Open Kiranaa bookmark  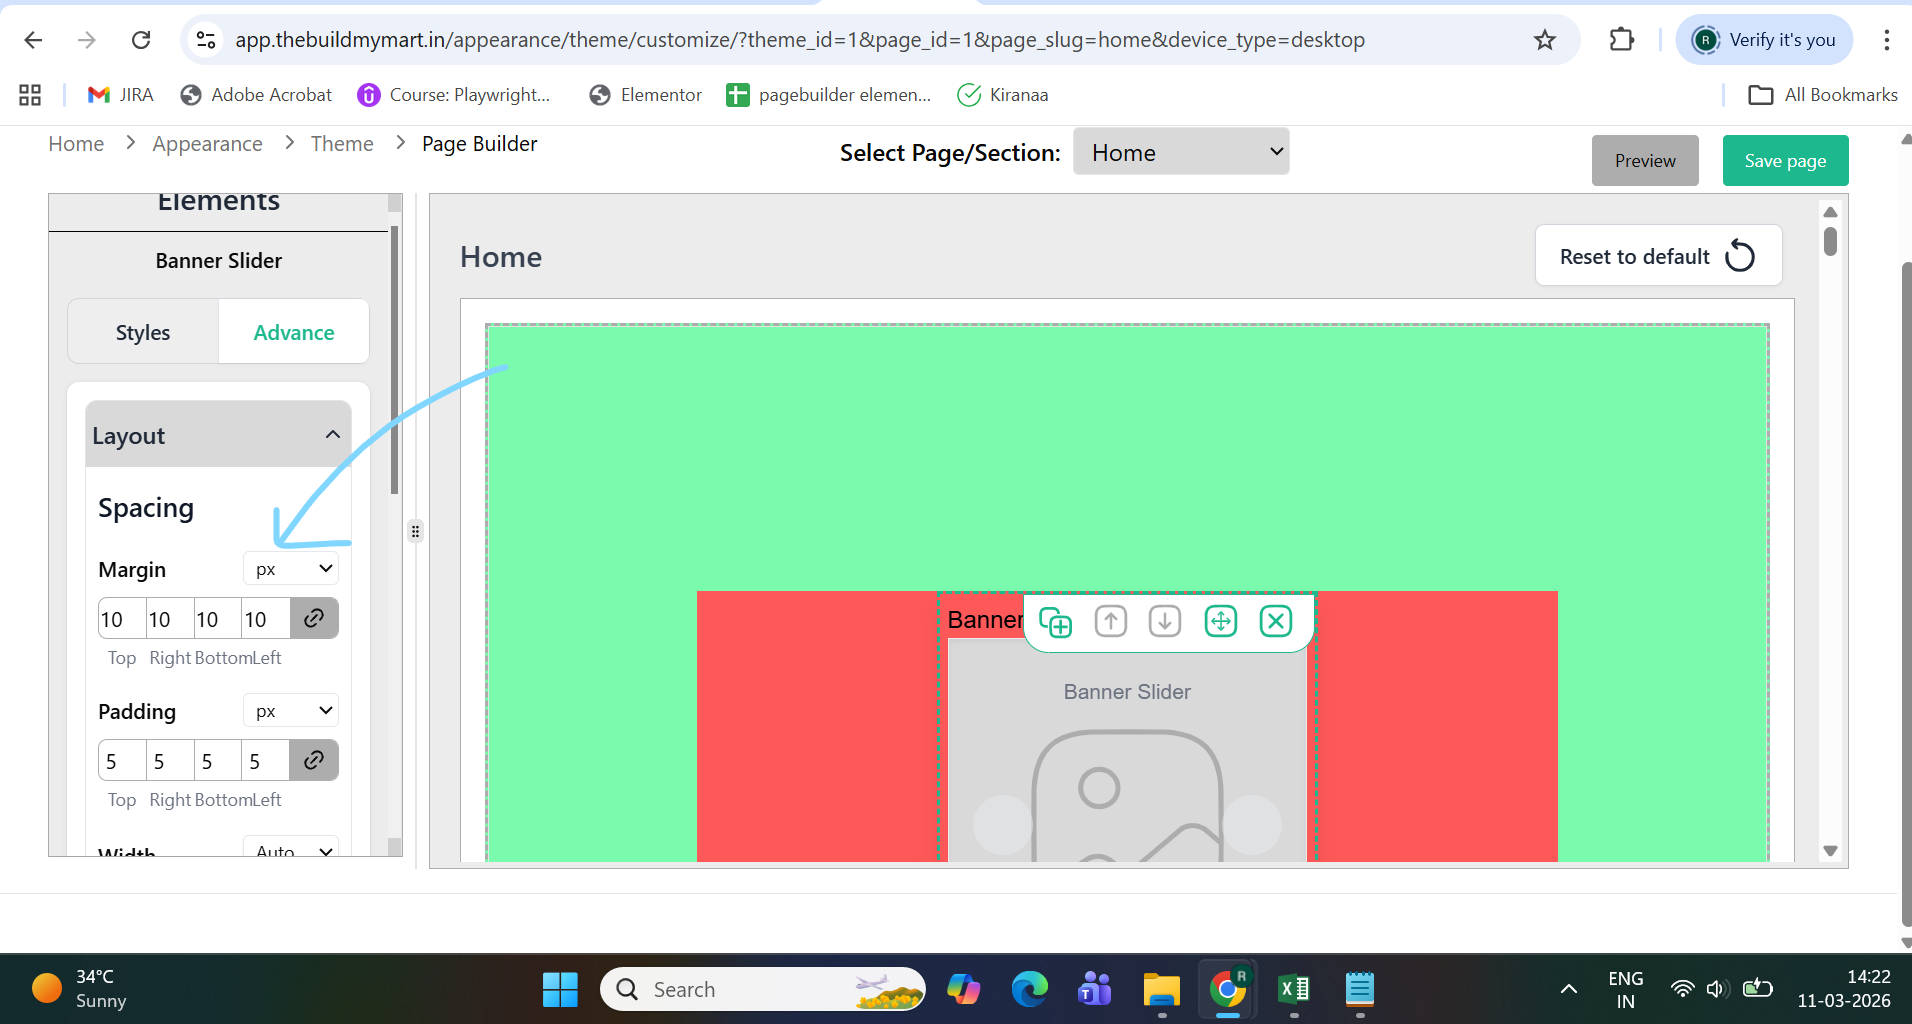coord(1003,95)
